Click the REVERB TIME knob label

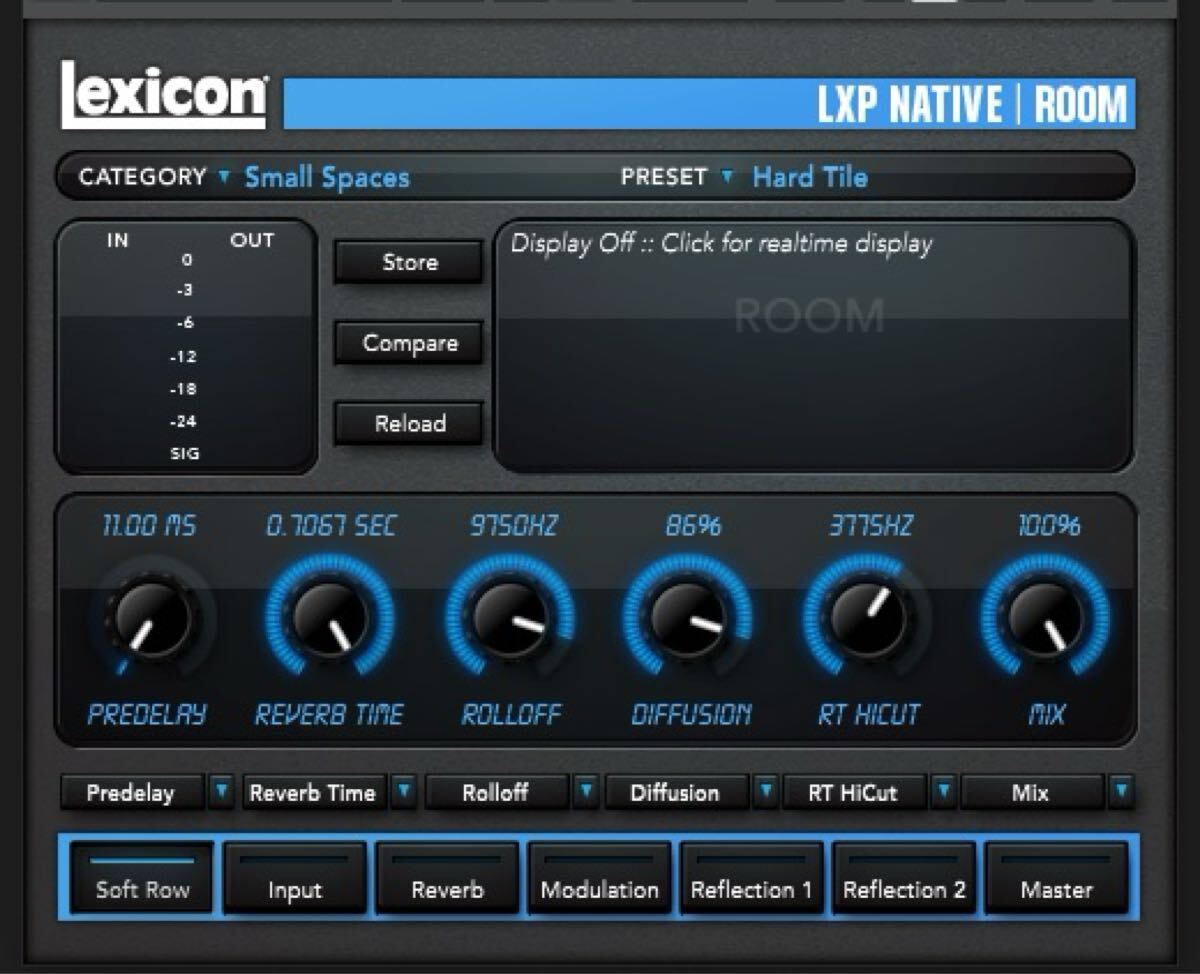329,714
